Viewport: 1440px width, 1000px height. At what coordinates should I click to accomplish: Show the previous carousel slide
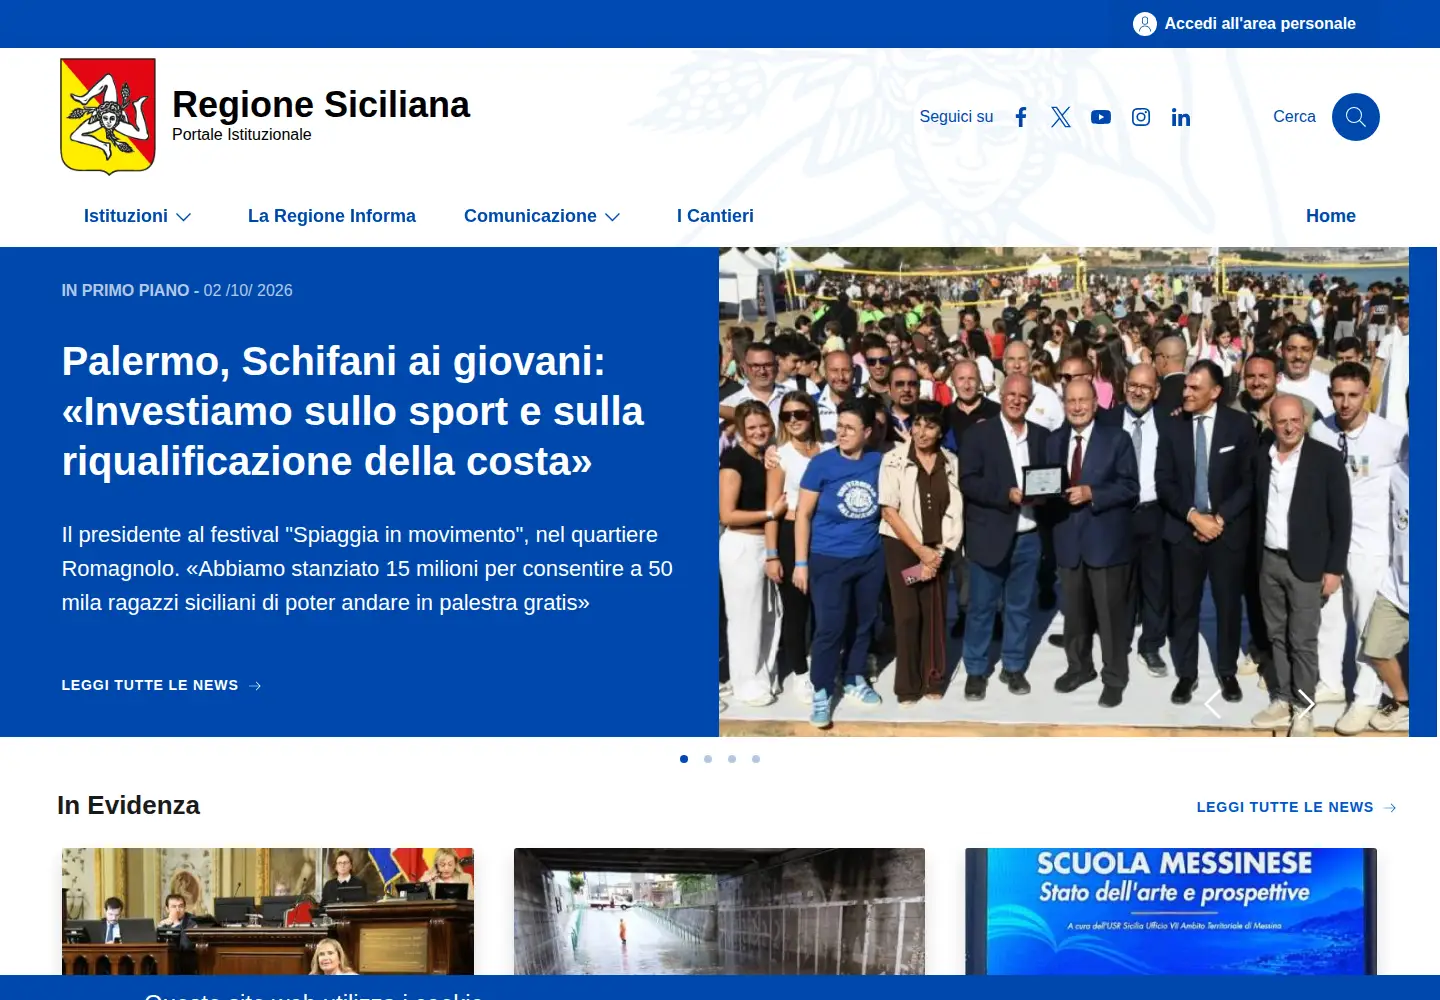point(1213,704)
